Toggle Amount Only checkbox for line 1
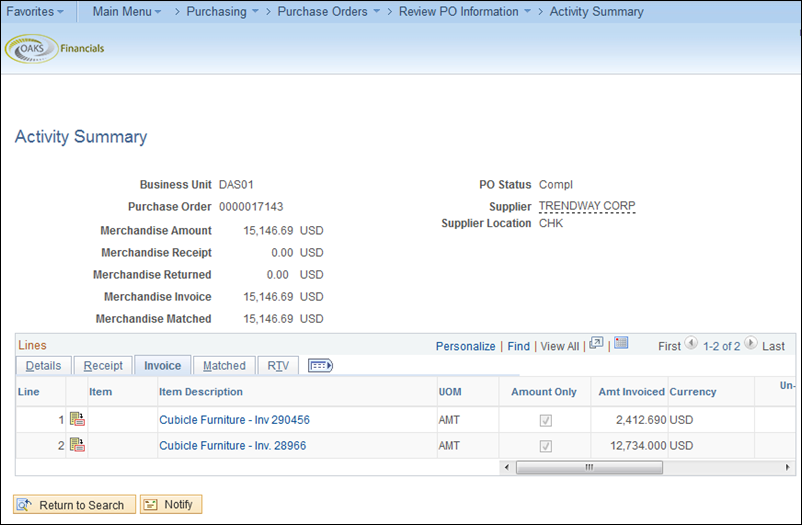The height and width of the screenshot is (525, 802). click(x=545, y=421)
